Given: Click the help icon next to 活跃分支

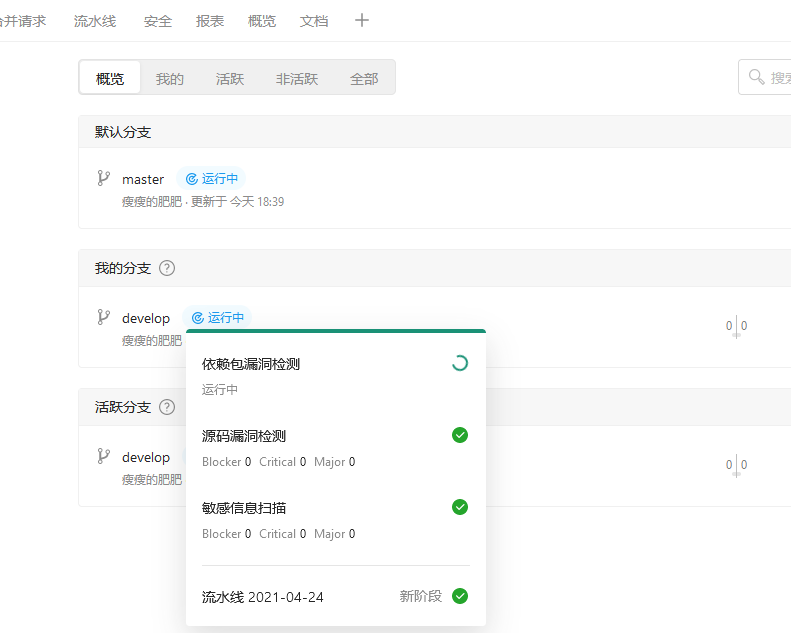Looking at the screenshot, I should pyautogui.click(x=167, y=407).
